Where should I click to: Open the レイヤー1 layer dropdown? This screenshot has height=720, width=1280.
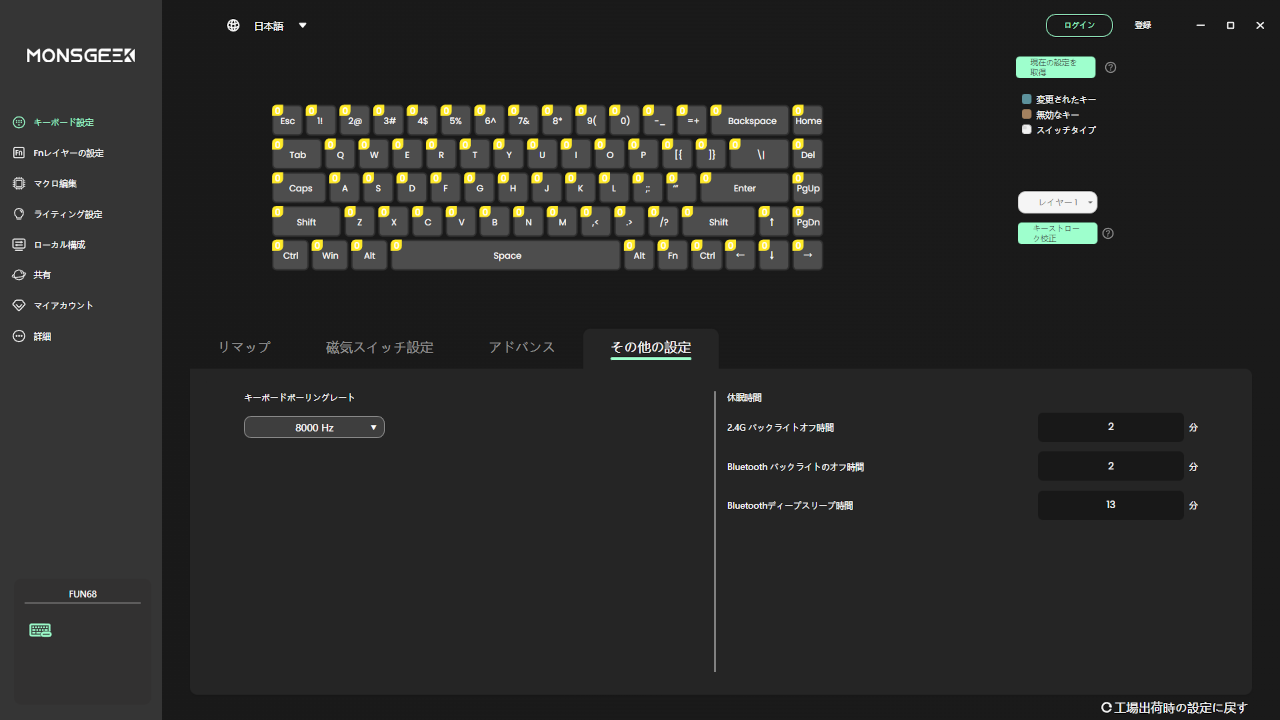coord(1057,203)
